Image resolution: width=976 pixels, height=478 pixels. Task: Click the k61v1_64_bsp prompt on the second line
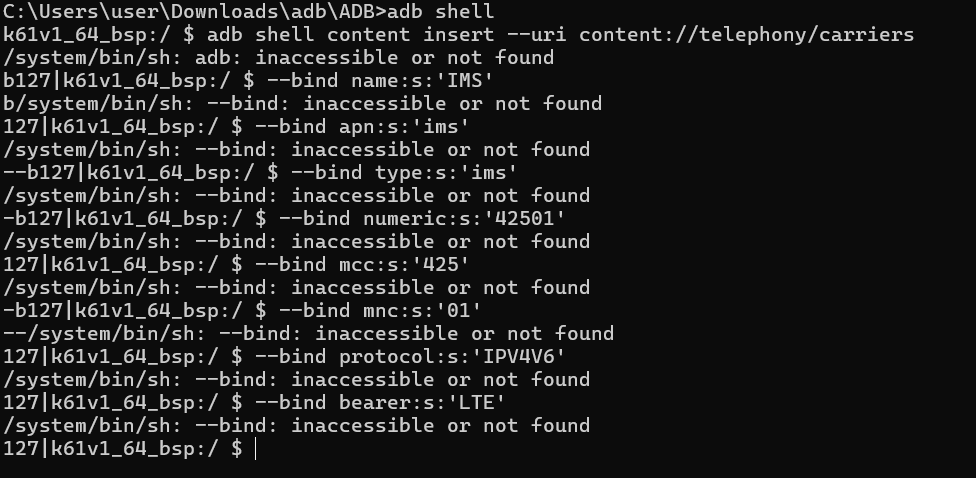coord(93,34)
